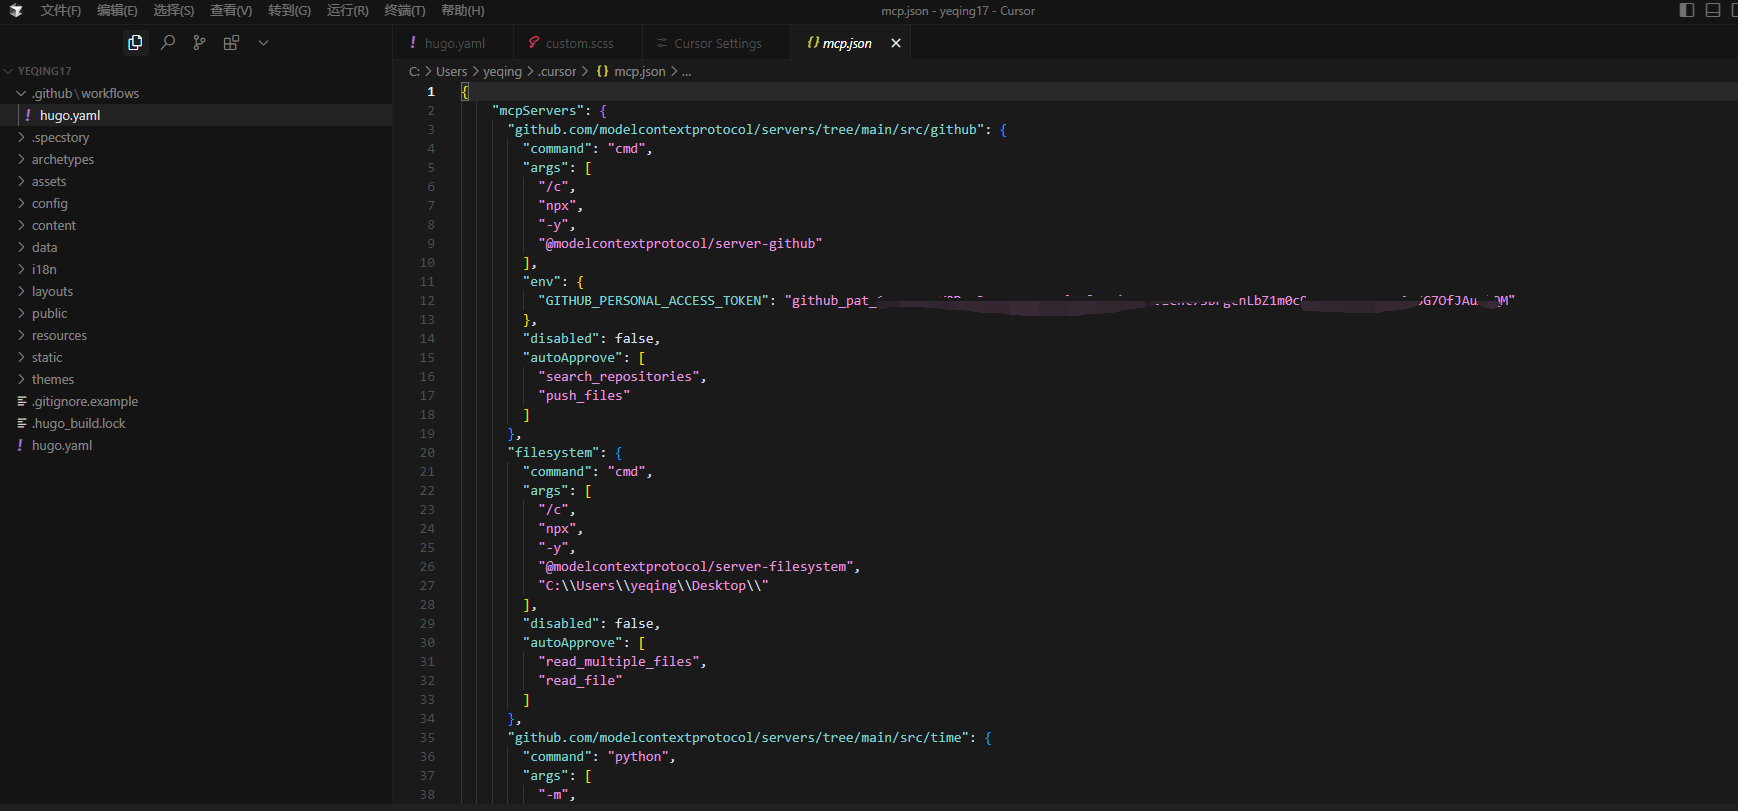Open the 选择(S) menu
Screen dimensions: 1738x811
[x=174, y=11]
